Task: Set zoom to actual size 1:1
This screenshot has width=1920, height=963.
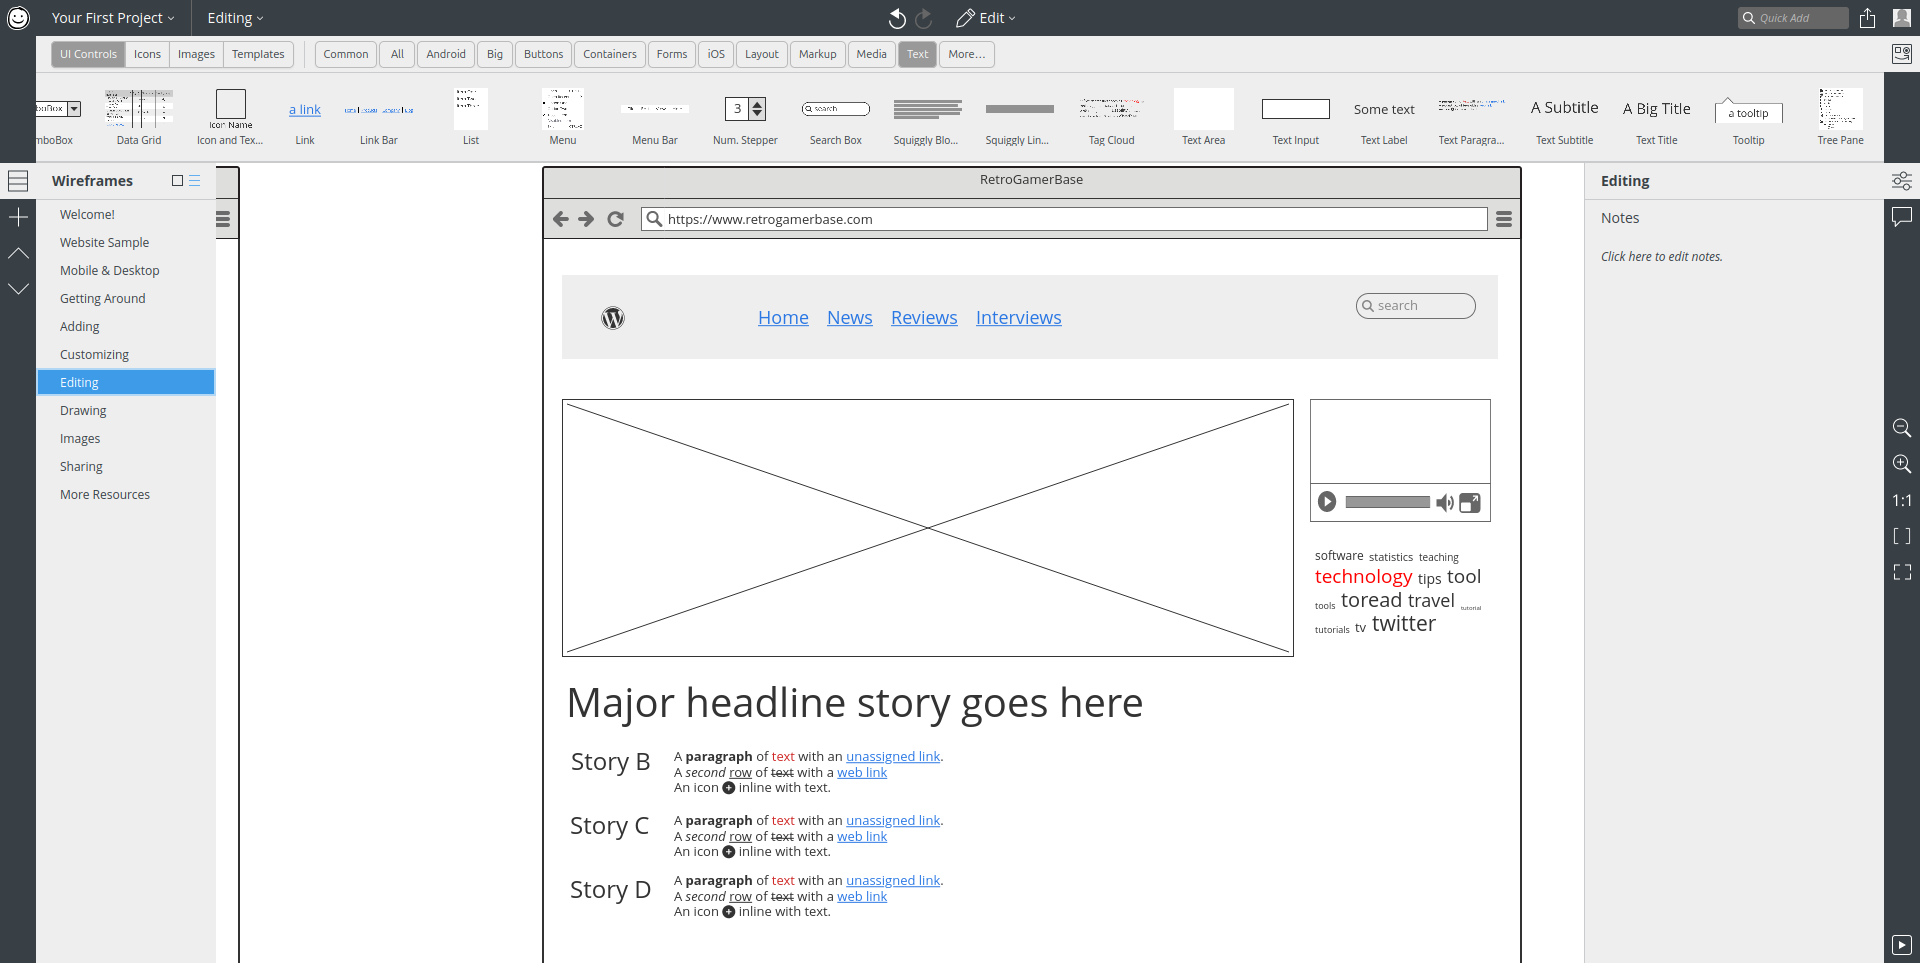Action: (x=1902, y=500)
